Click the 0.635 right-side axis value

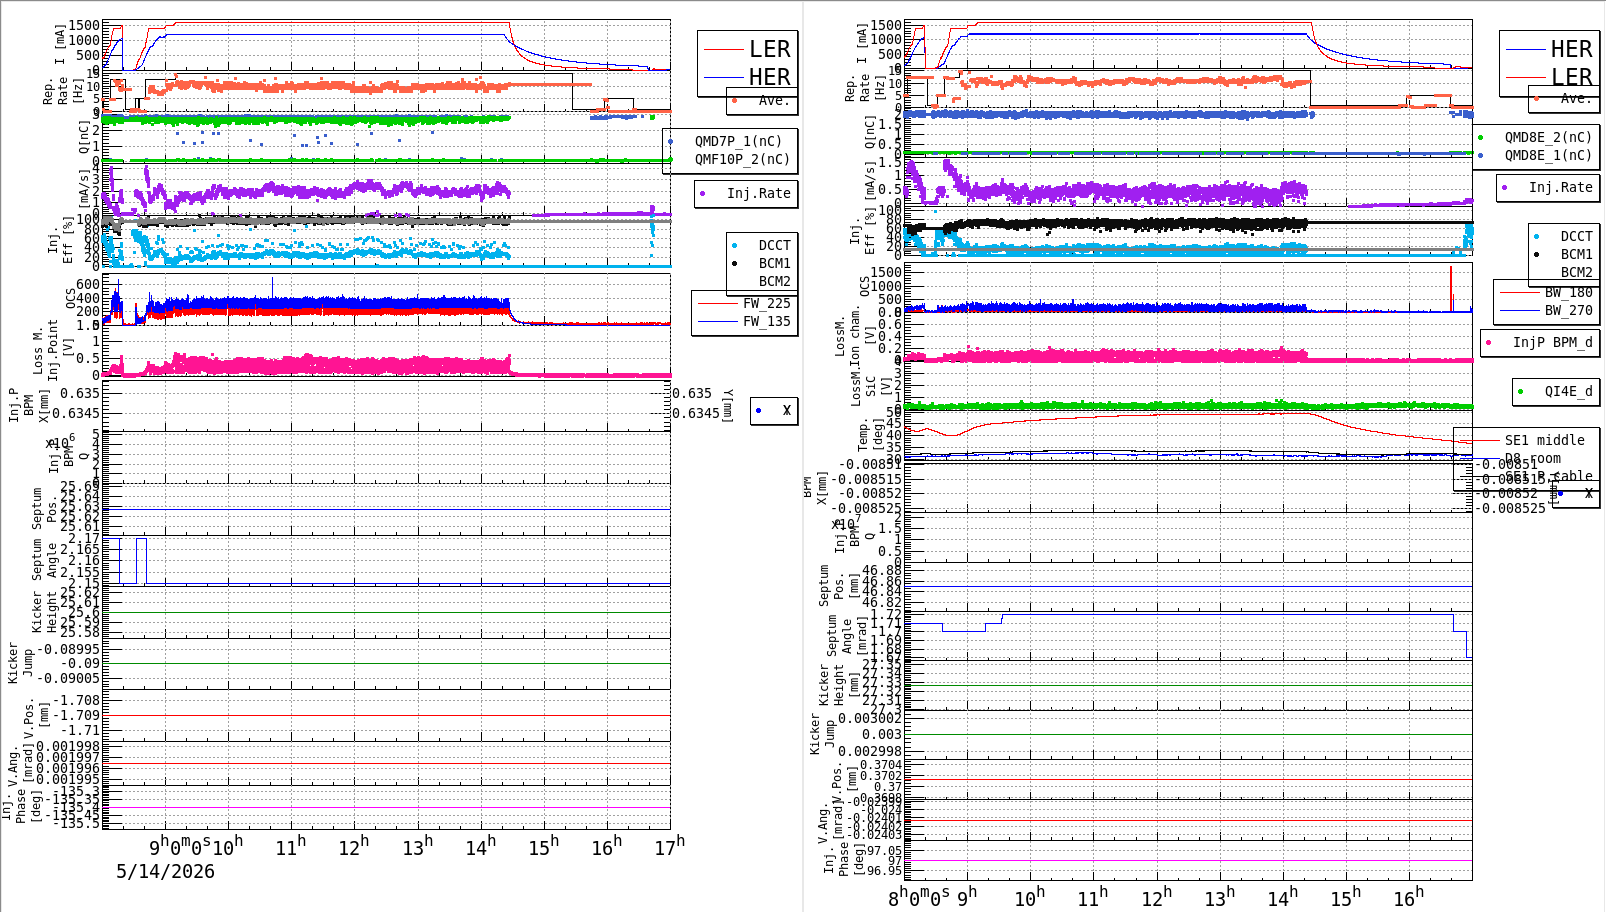click(692, 393)
